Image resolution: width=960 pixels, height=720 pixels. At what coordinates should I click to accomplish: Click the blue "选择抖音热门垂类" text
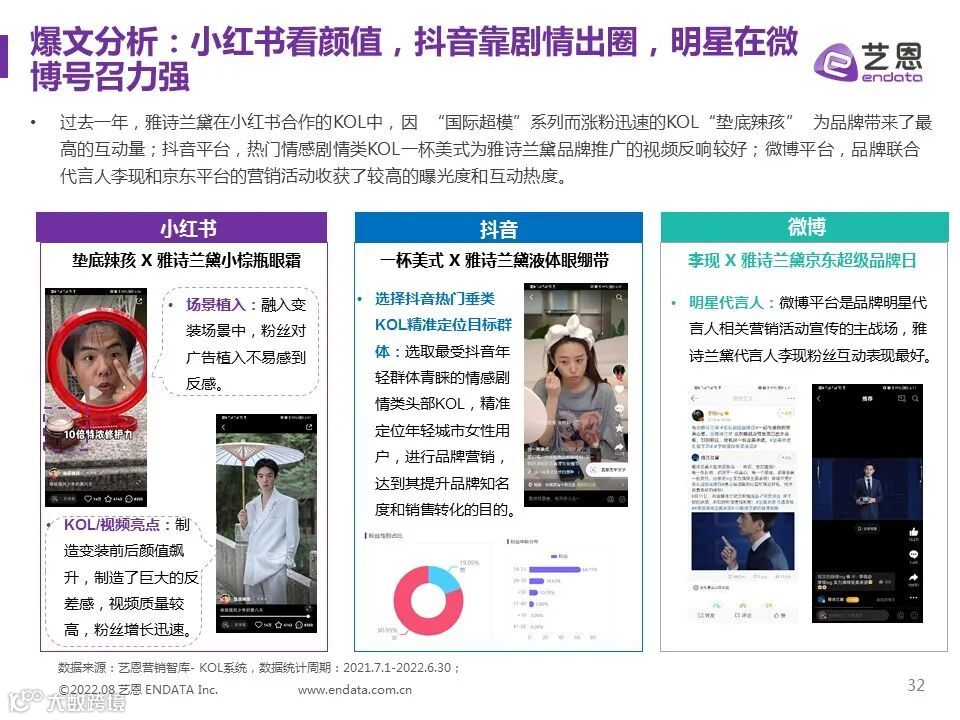(435, 299)
